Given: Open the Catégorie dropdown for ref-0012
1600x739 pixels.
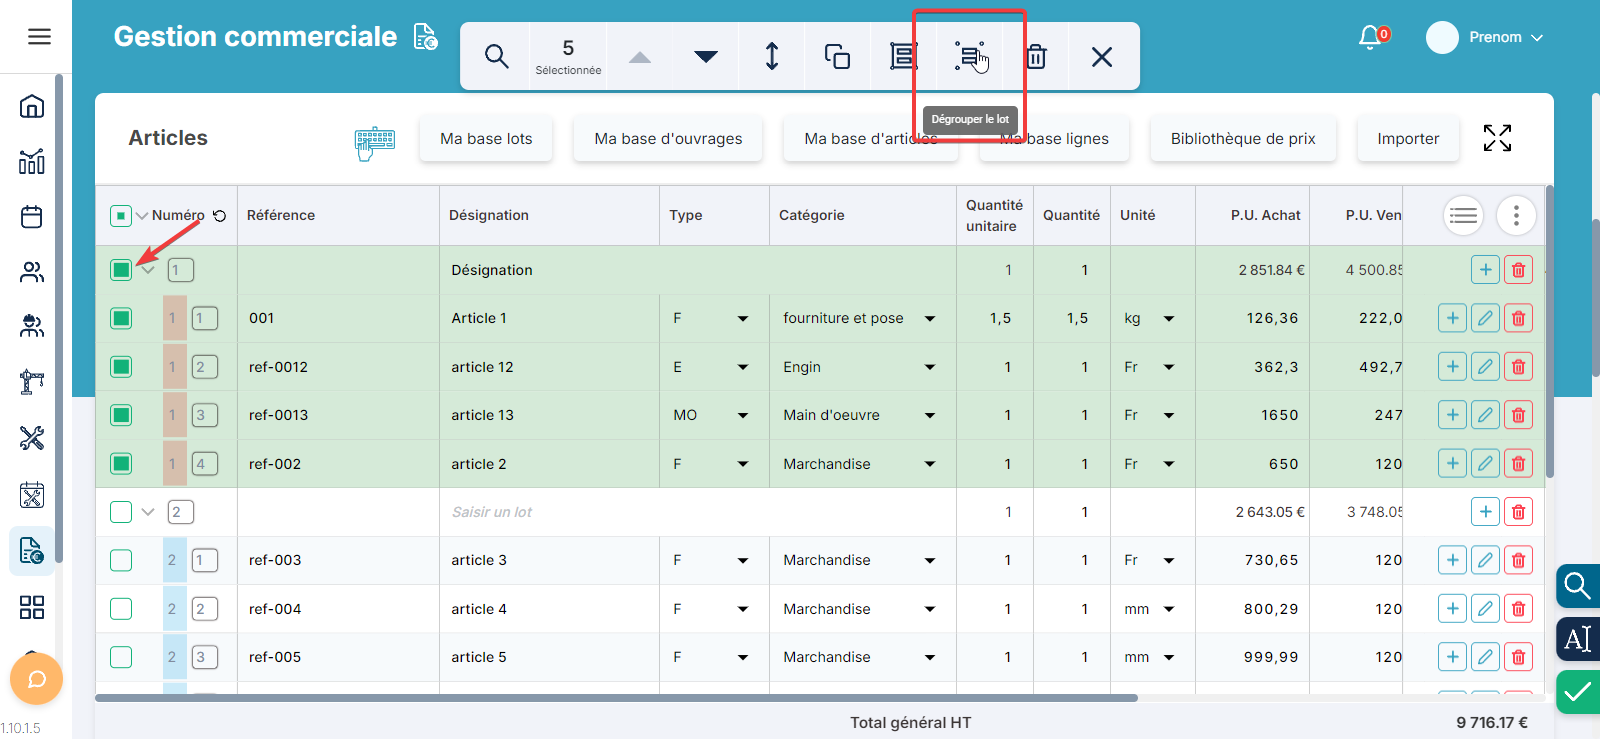Looking at the screenshot, I should tap(929, 367).
